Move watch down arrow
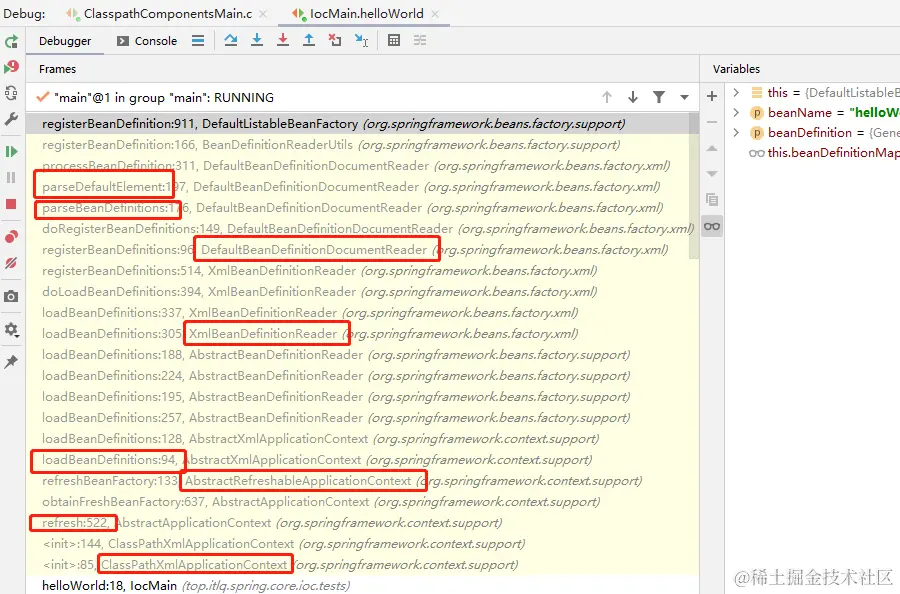This screenshot has width=900, height=594. [x=712, y=174]
